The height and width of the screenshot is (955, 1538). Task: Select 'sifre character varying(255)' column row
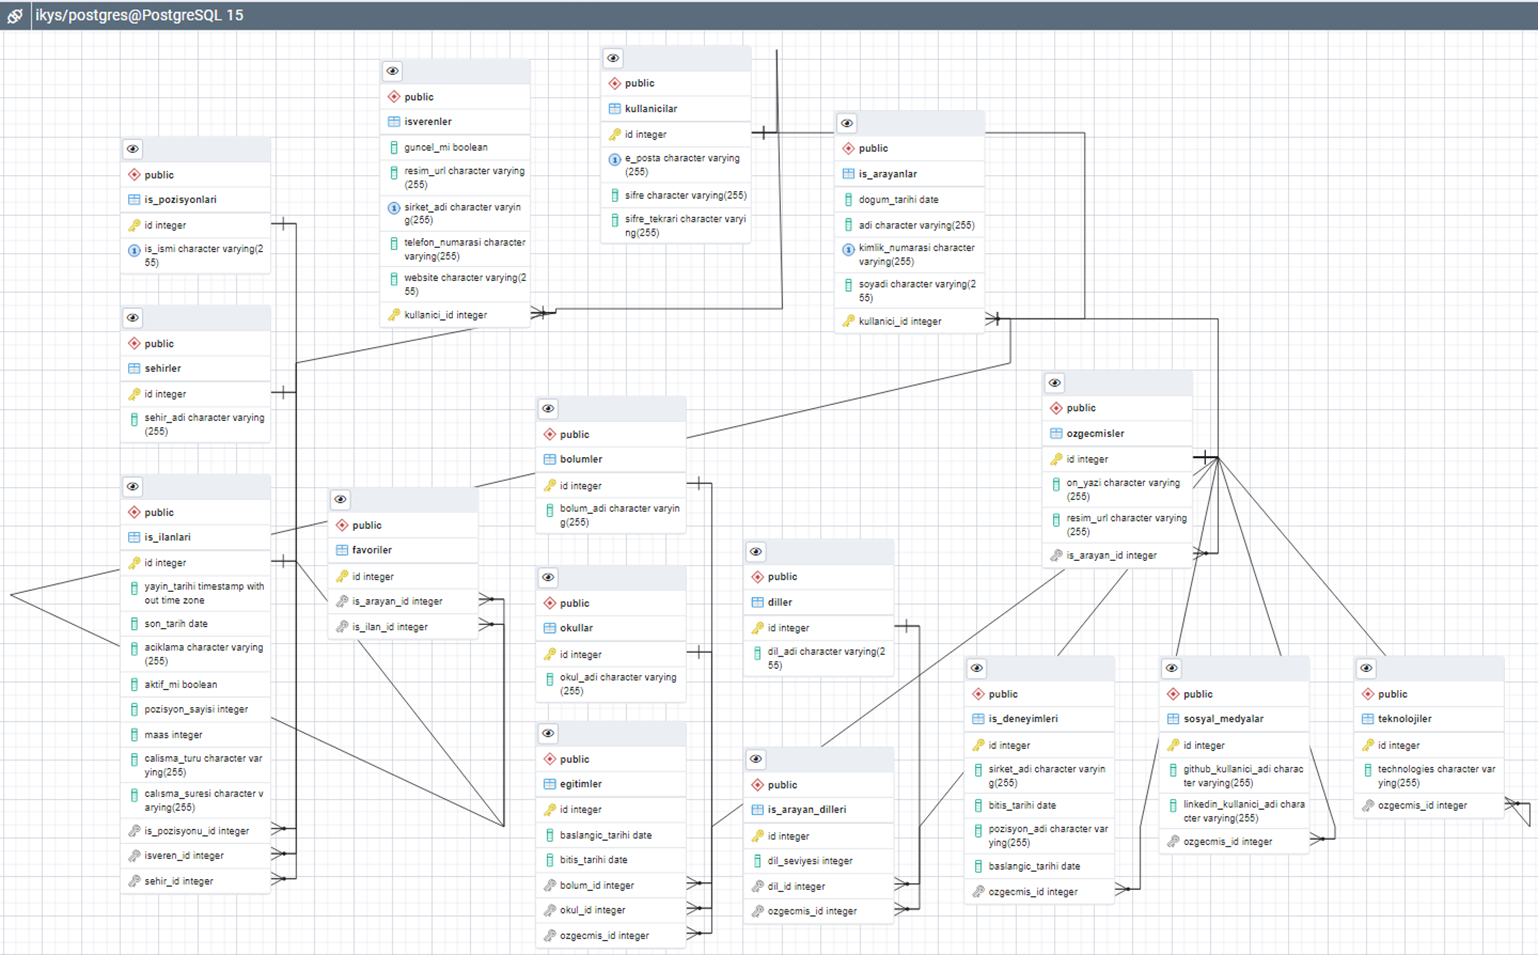coord(676,196)
